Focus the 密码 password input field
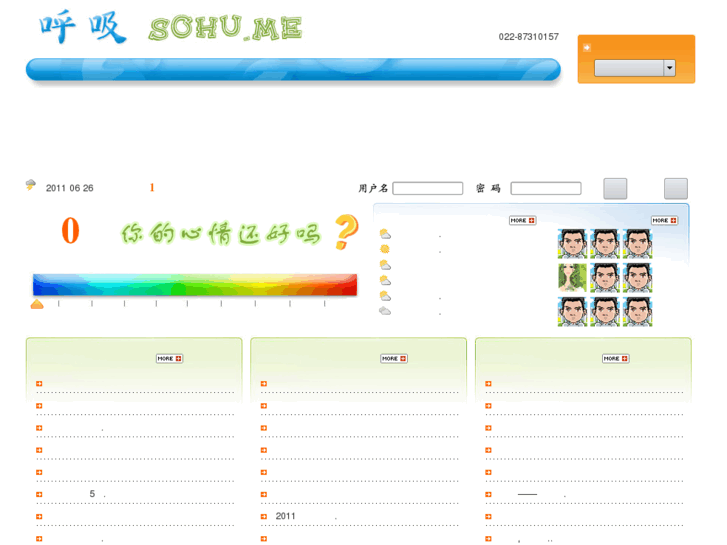This screenshot has height=545, width=727. point(546,188)
